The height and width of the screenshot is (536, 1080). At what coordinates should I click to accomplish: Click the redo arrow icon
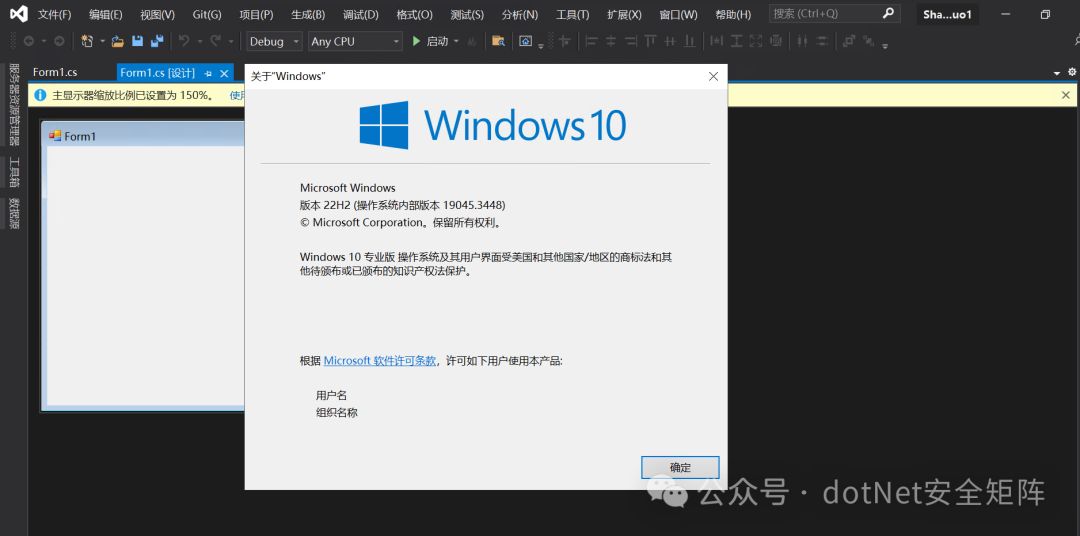coord(216,41)
